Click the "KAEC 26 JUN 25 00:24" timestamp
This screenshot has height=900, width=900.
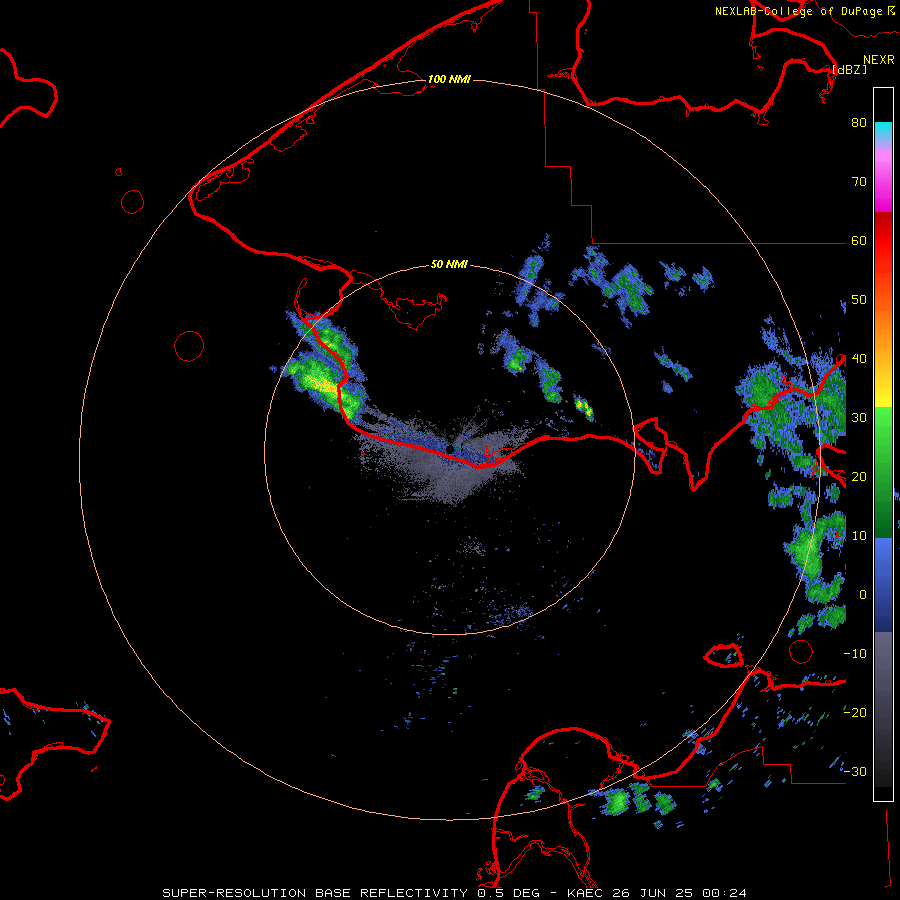(657, 893)
